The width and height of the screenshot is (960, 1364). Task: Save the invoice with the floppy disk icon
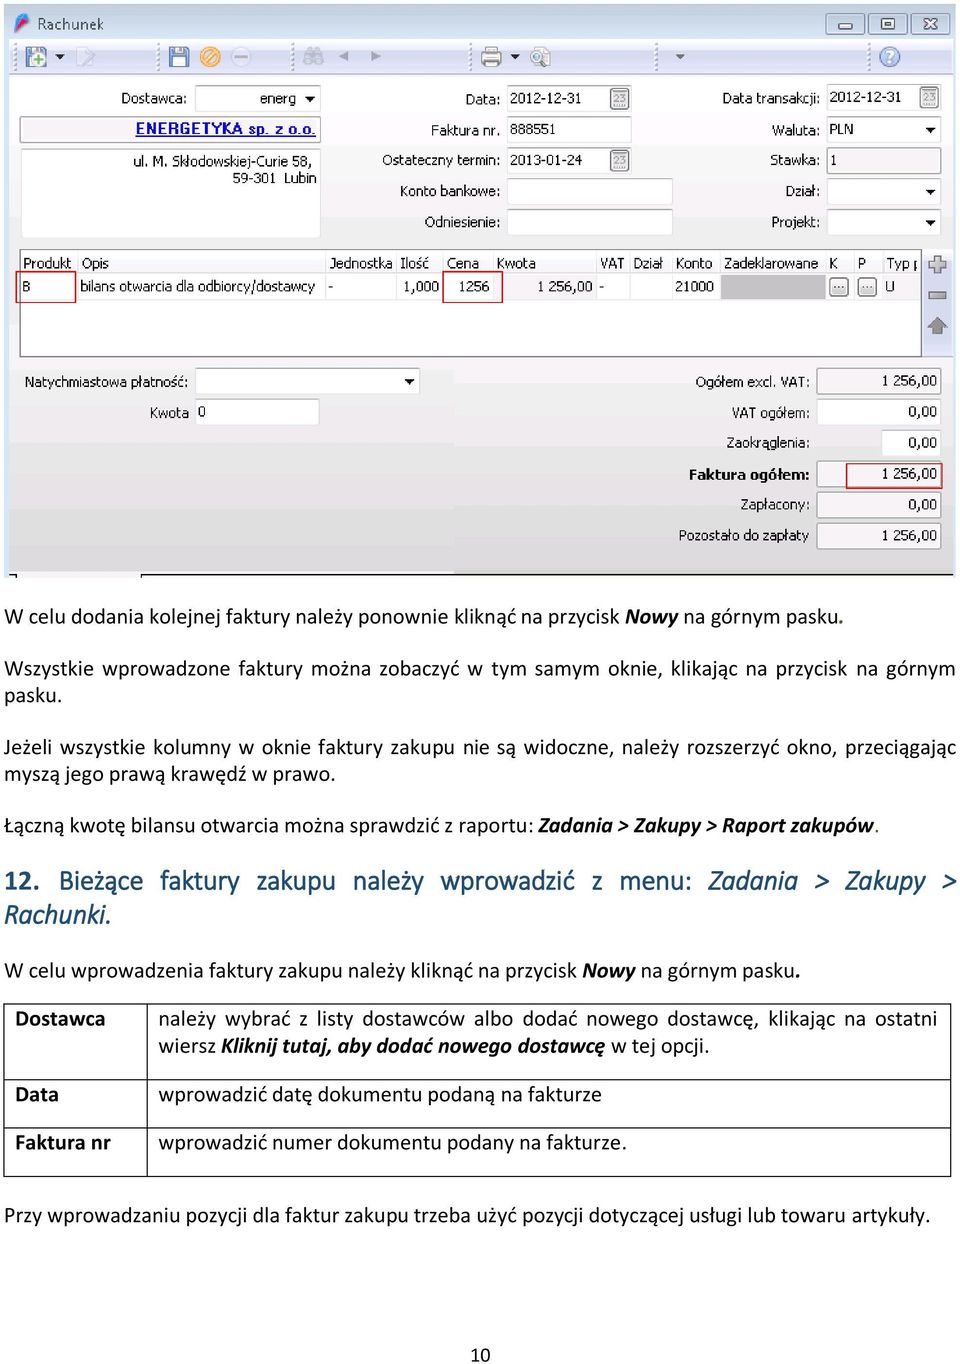tap(179, 57)
